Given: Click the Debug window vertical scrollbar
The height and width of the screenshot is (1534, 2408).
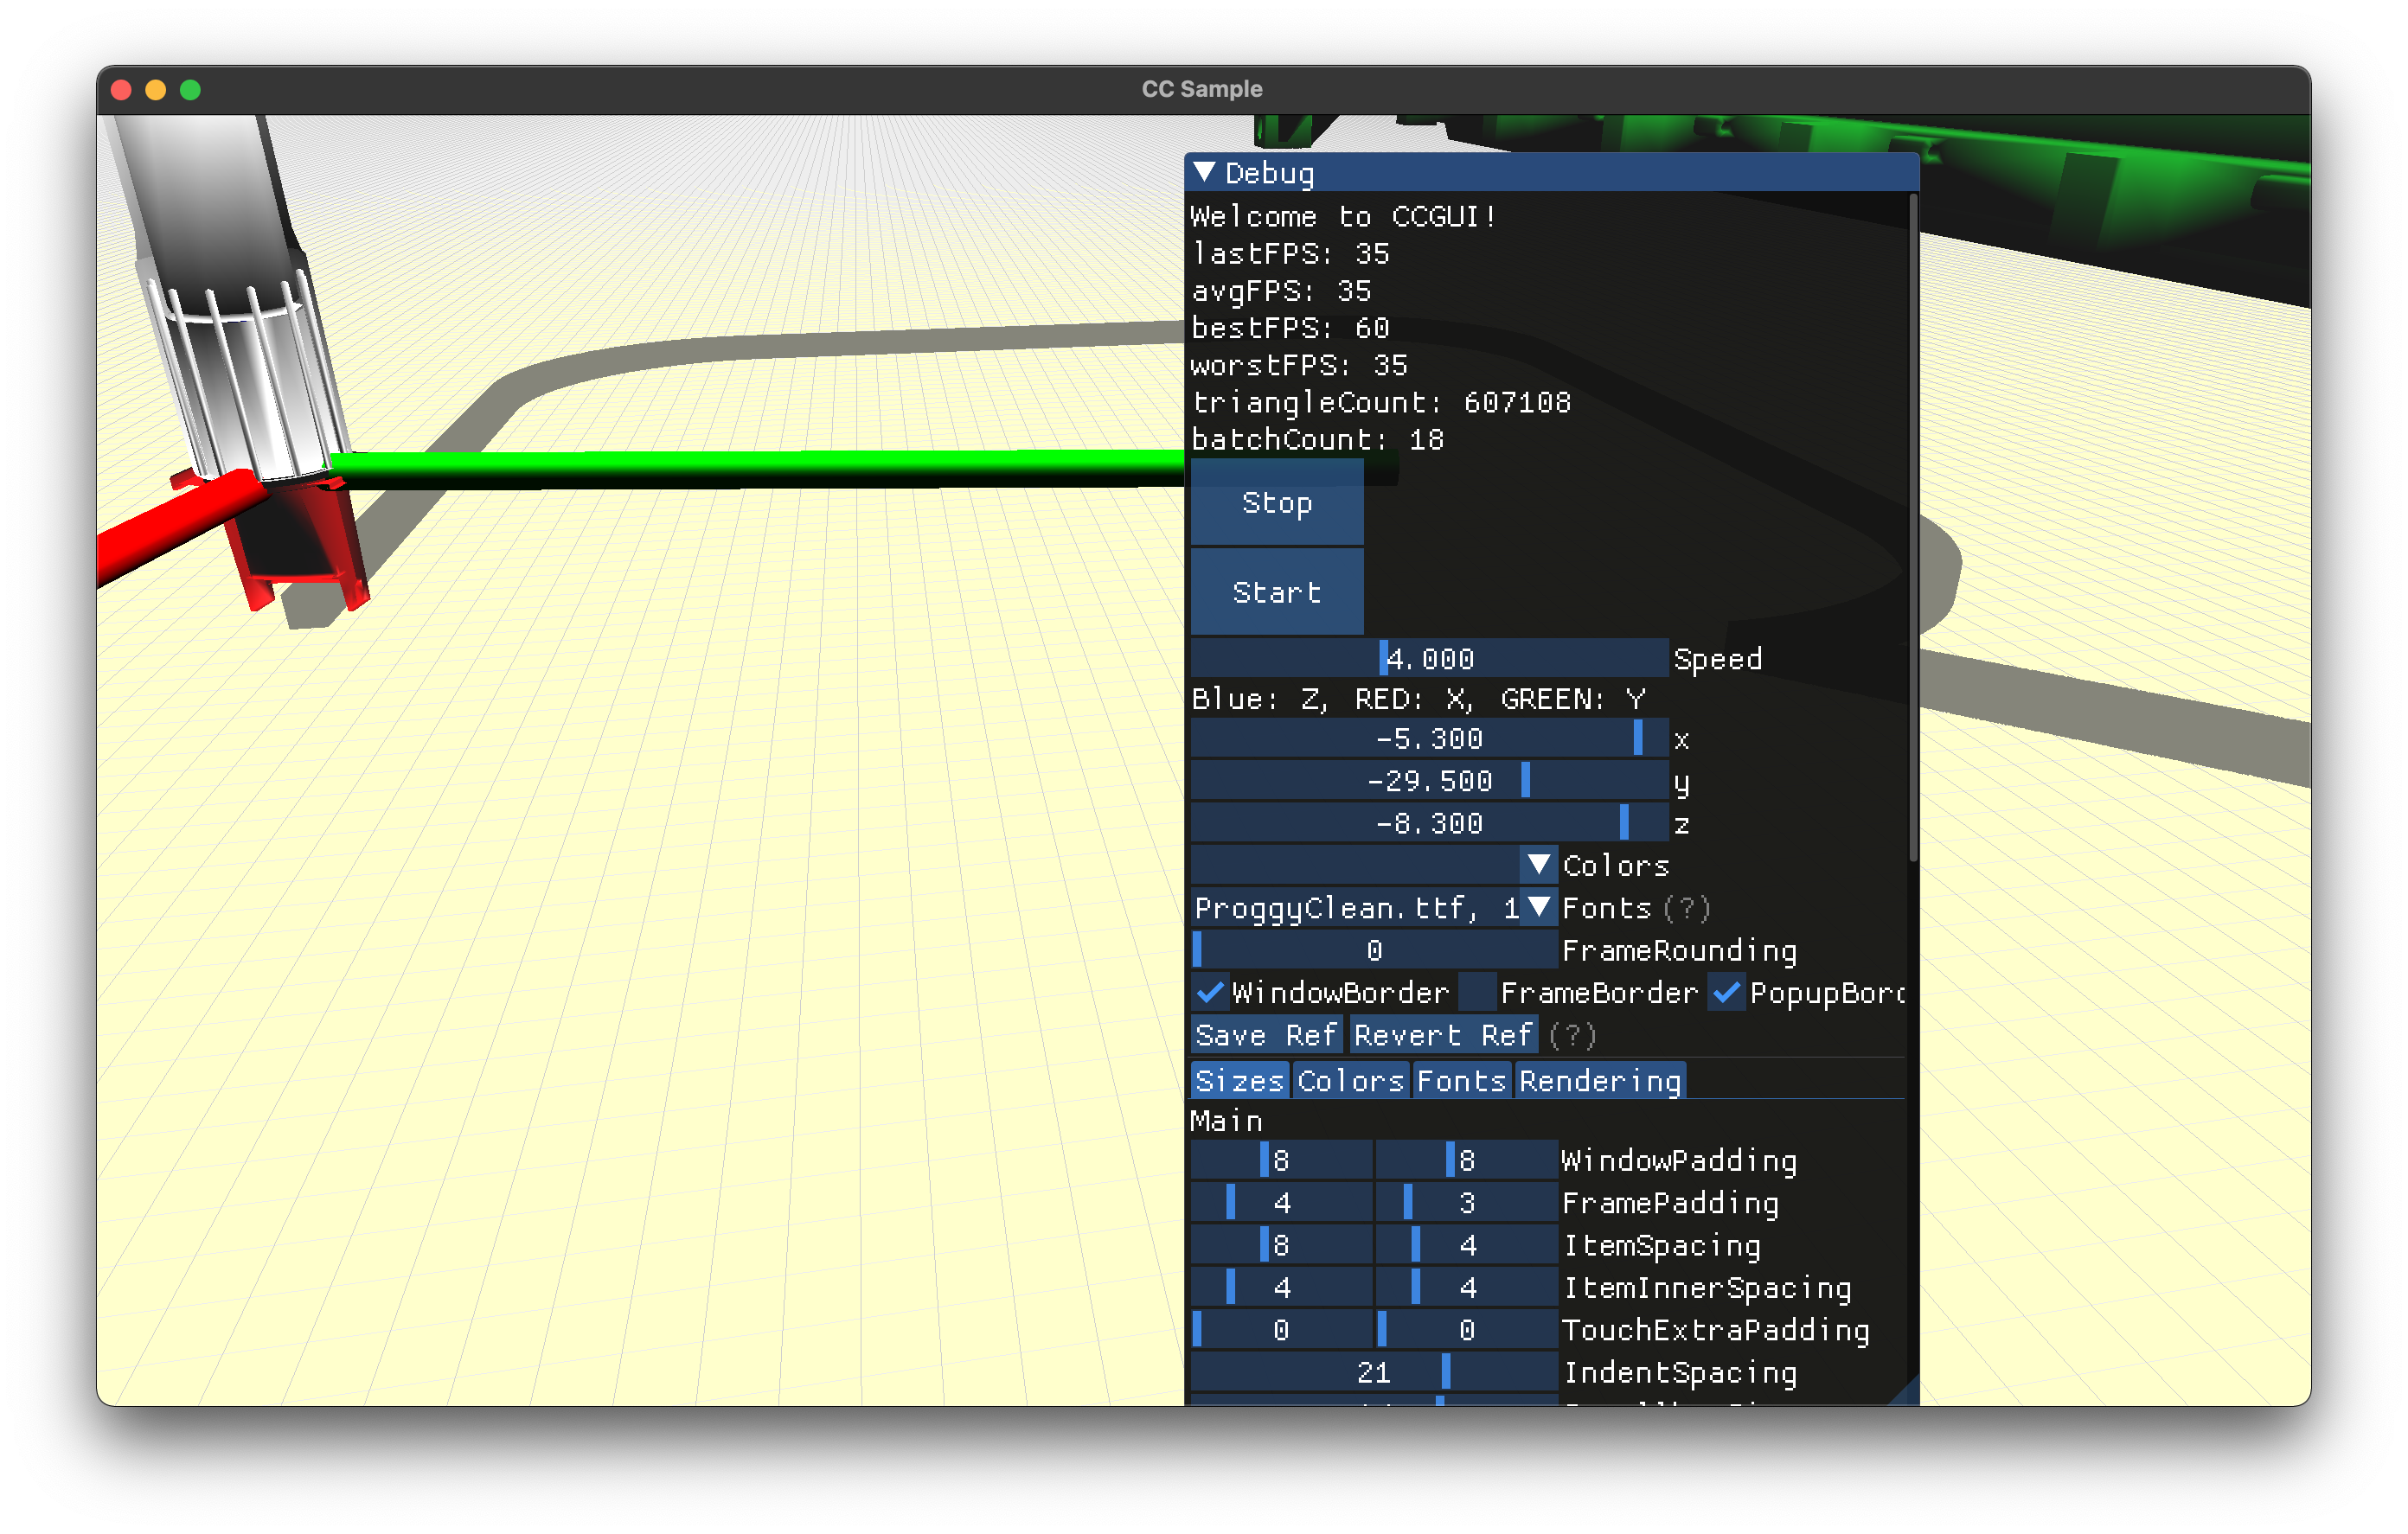Looking at the screenshot, I should pyautogui.click(x=1912, y=528).
